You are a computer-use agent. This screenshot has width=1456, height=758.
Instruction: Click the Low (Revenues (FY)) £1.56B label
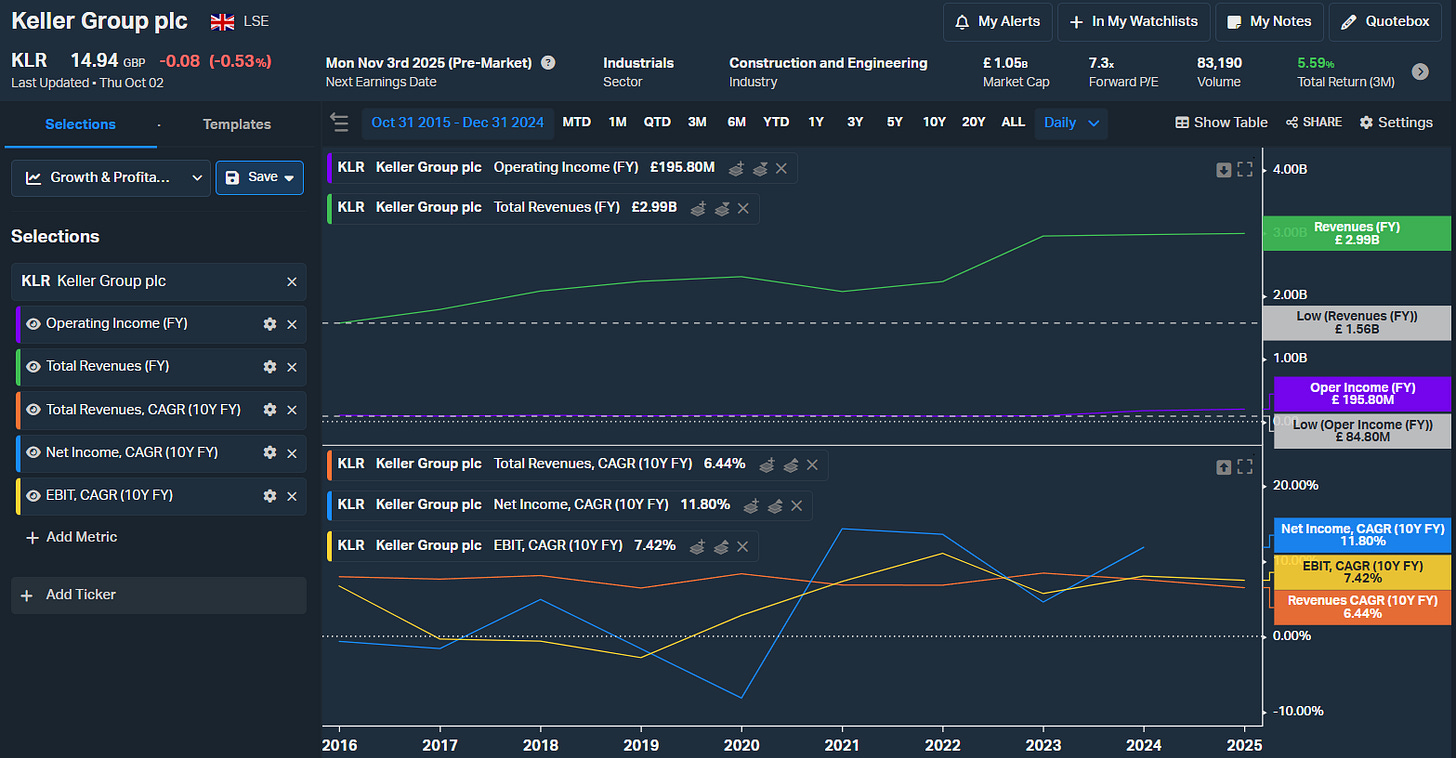point(1357,323)
